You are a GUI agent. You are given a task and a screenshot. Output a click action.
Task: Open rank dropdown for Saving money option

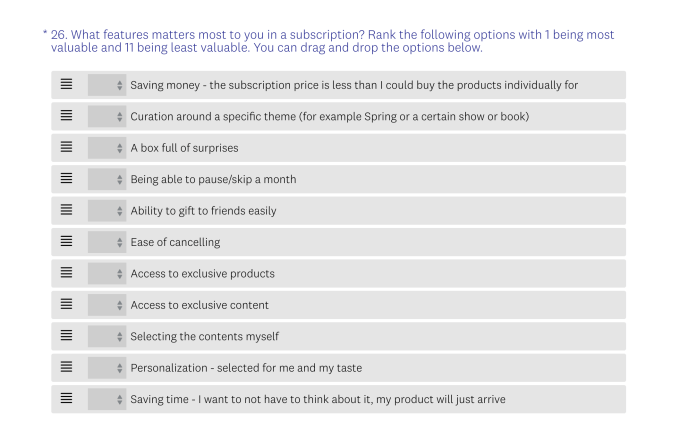(x=107, y=85)
